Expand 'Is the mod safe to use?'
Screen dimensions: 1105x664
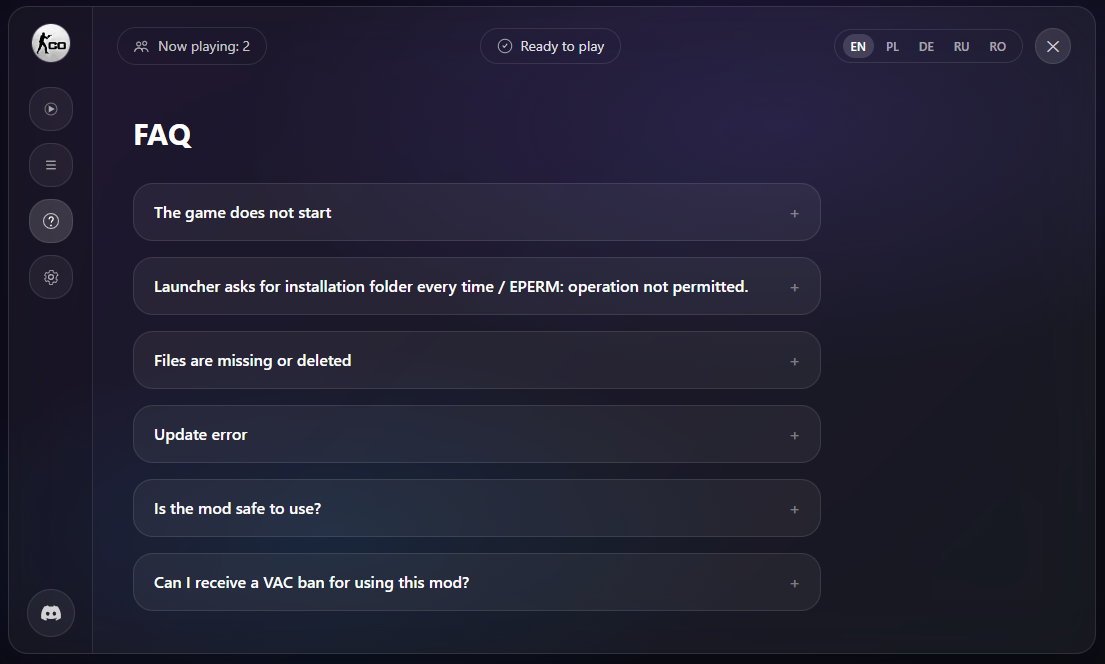pyautogui.click(x=476, y=508)
